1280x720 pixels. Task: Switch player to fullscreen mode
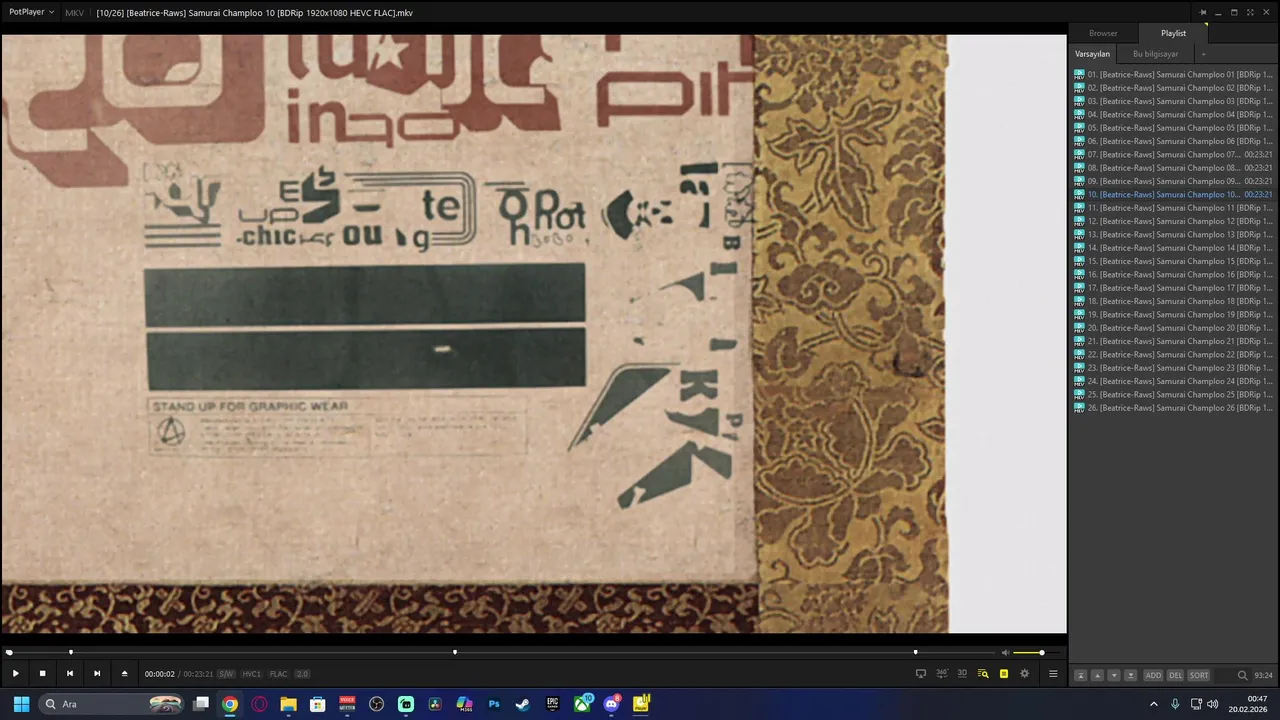coord(1250,12)
